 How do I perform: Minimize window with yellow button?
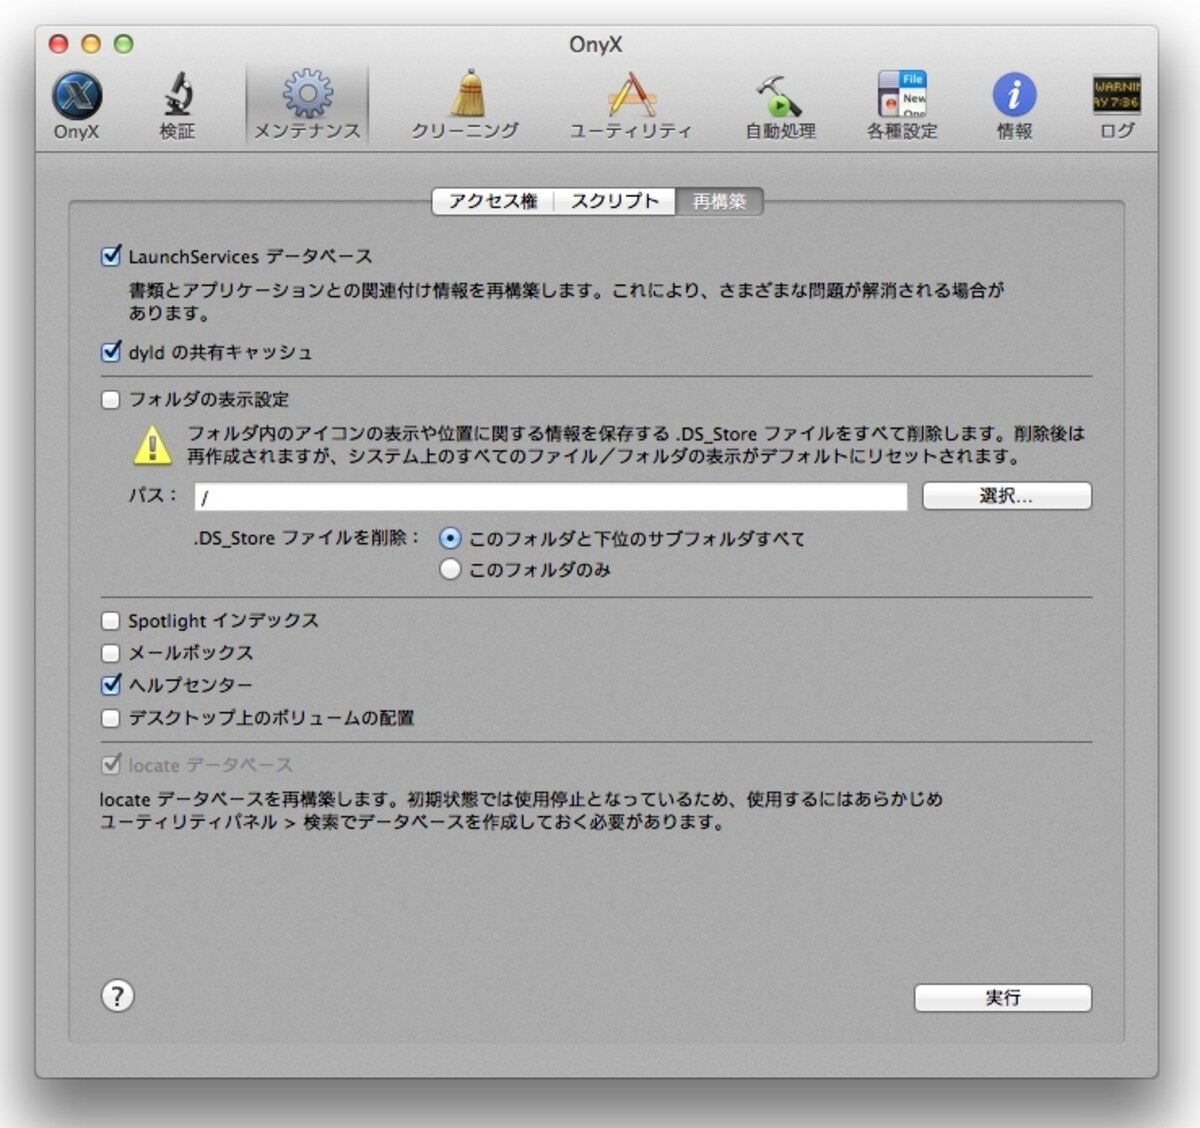pyautogui.click(x=91, y=44)
